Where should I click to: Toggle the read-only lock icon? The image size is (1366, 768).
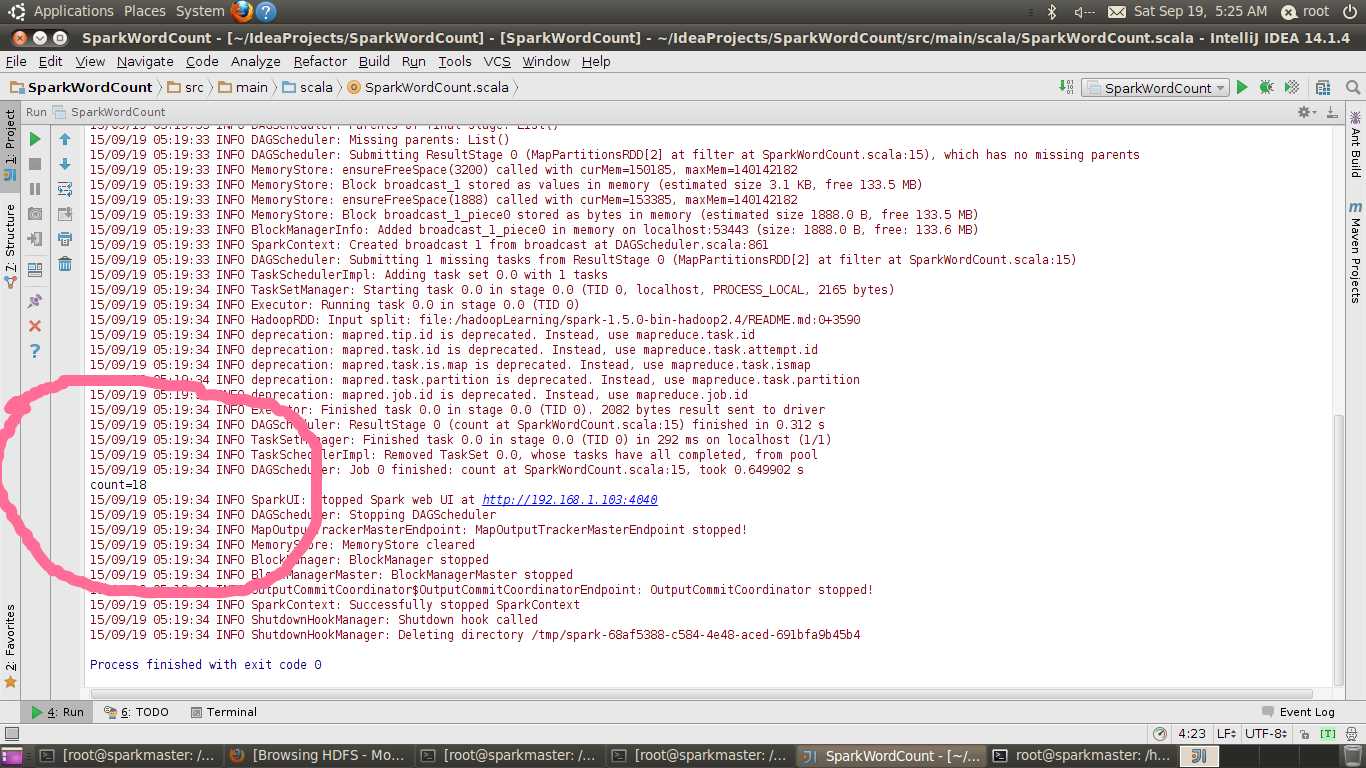point(1304,734)
